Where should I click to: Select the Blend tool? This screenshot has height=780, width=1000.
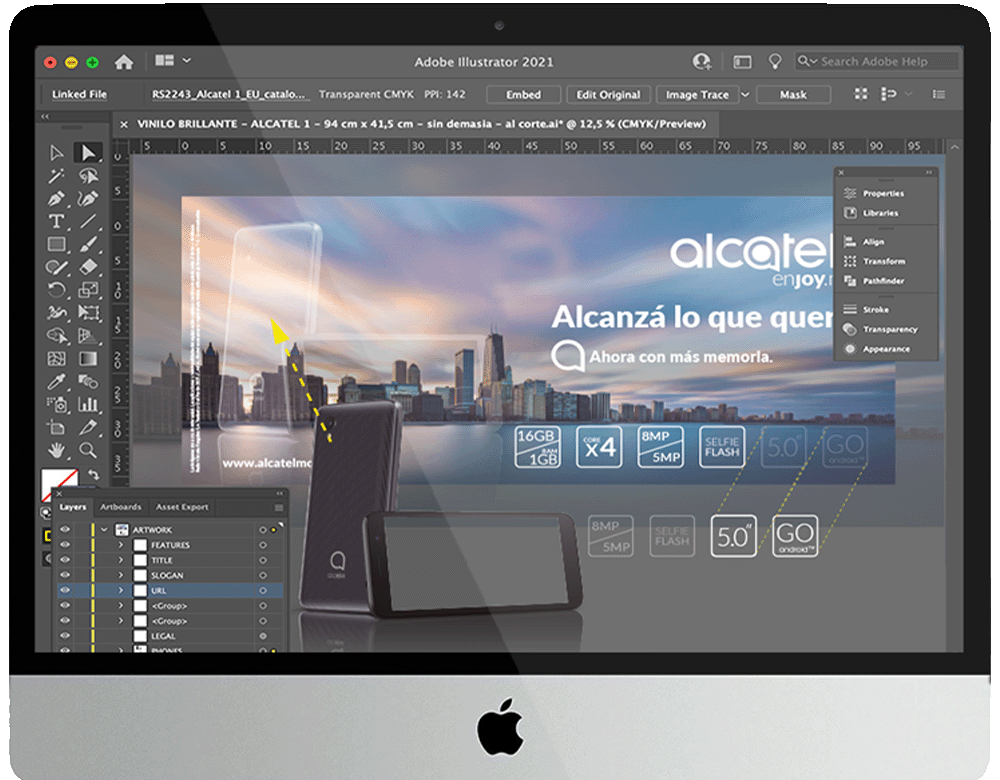[x=88, y=382]
